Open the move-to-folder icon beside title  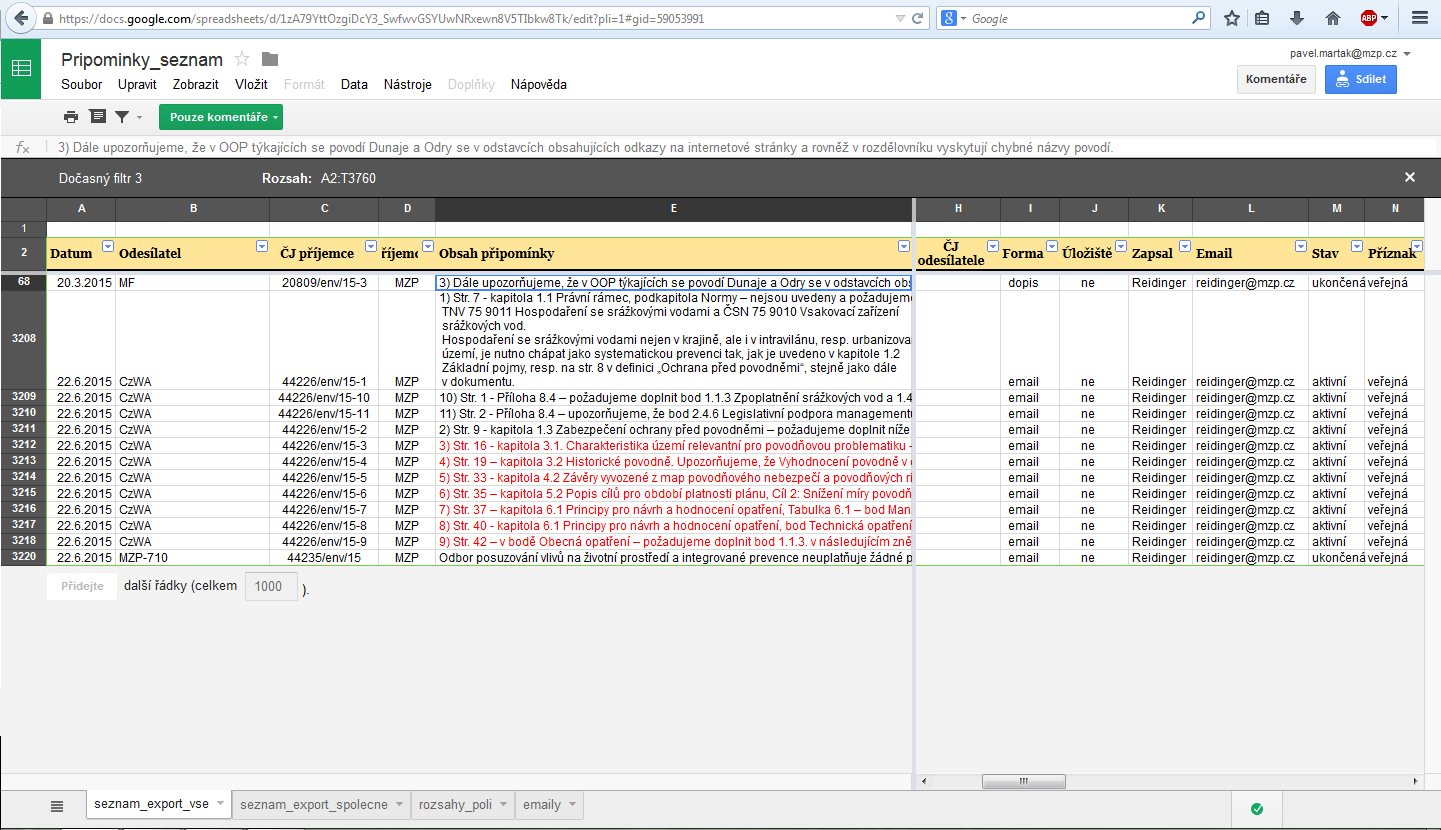(x=270, y=59)
